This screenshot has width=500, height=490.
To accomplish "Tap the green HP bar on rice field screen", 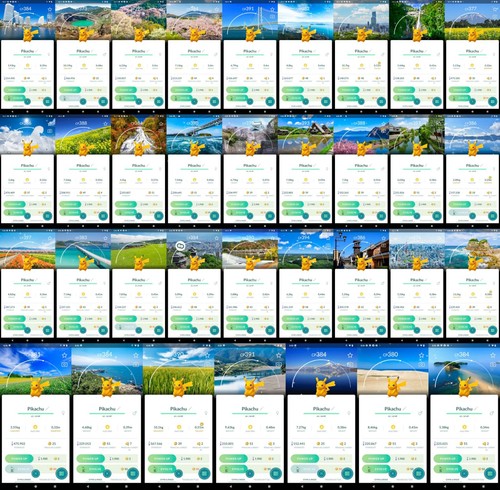I will pyautogui.click(x=178, y=413).
